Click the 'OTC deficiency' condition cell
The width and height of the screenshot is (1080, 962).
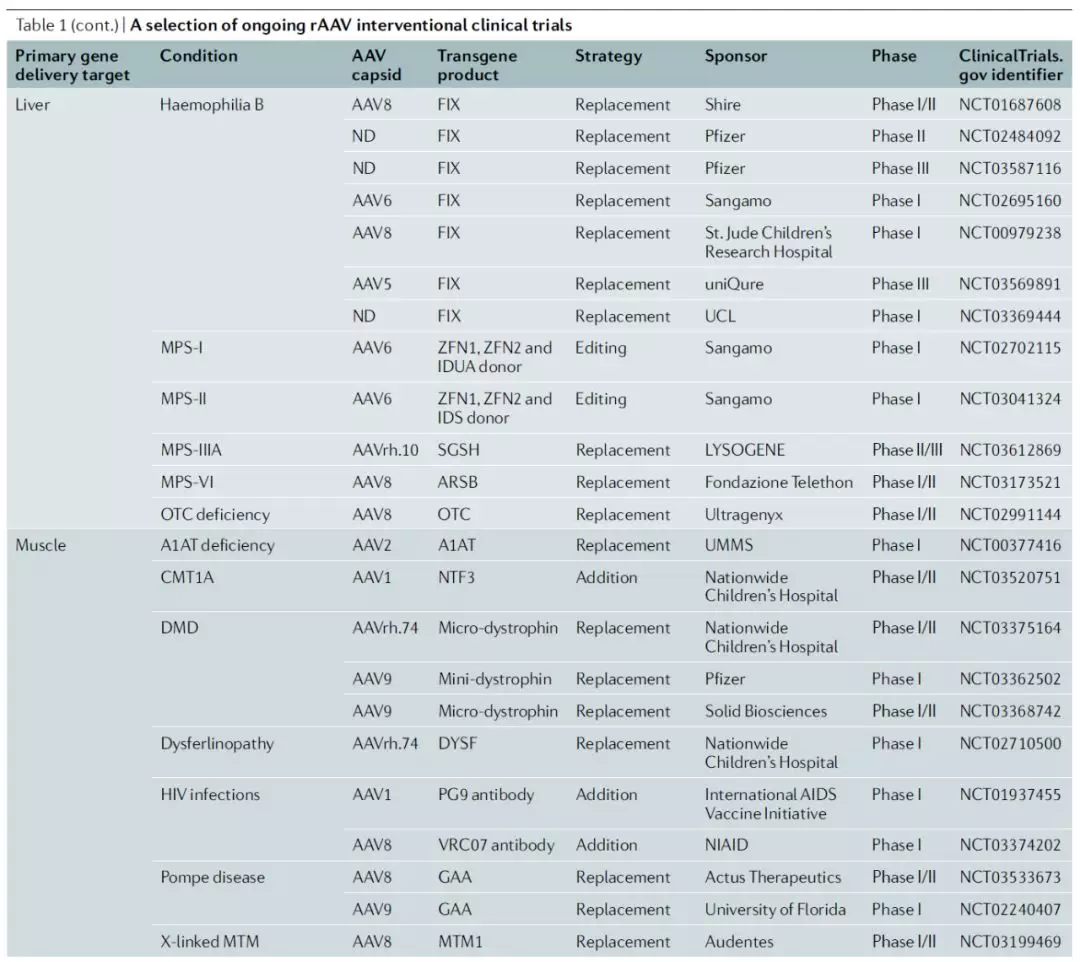[215, 514]
